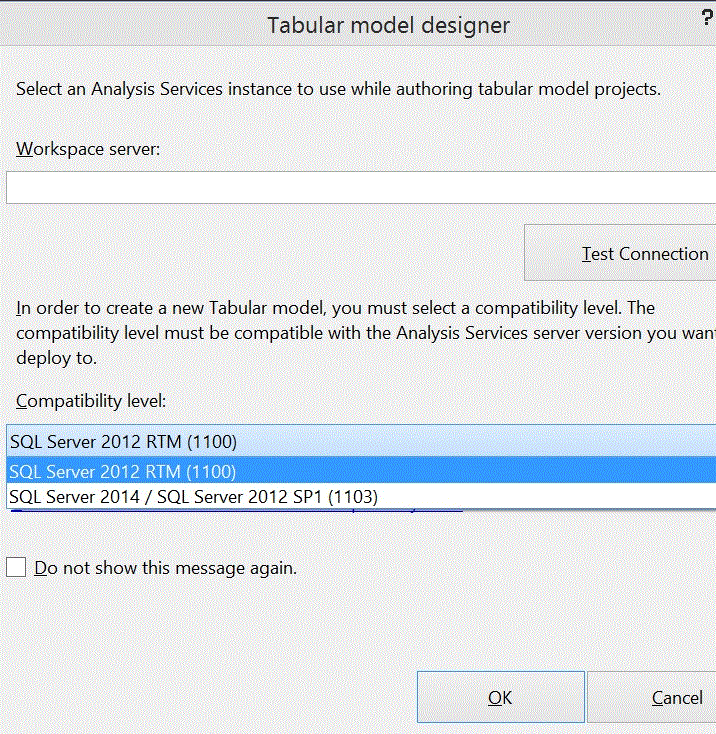Click the help question mark icon
This screenshot has height=734, width=716.
(707, 22)
